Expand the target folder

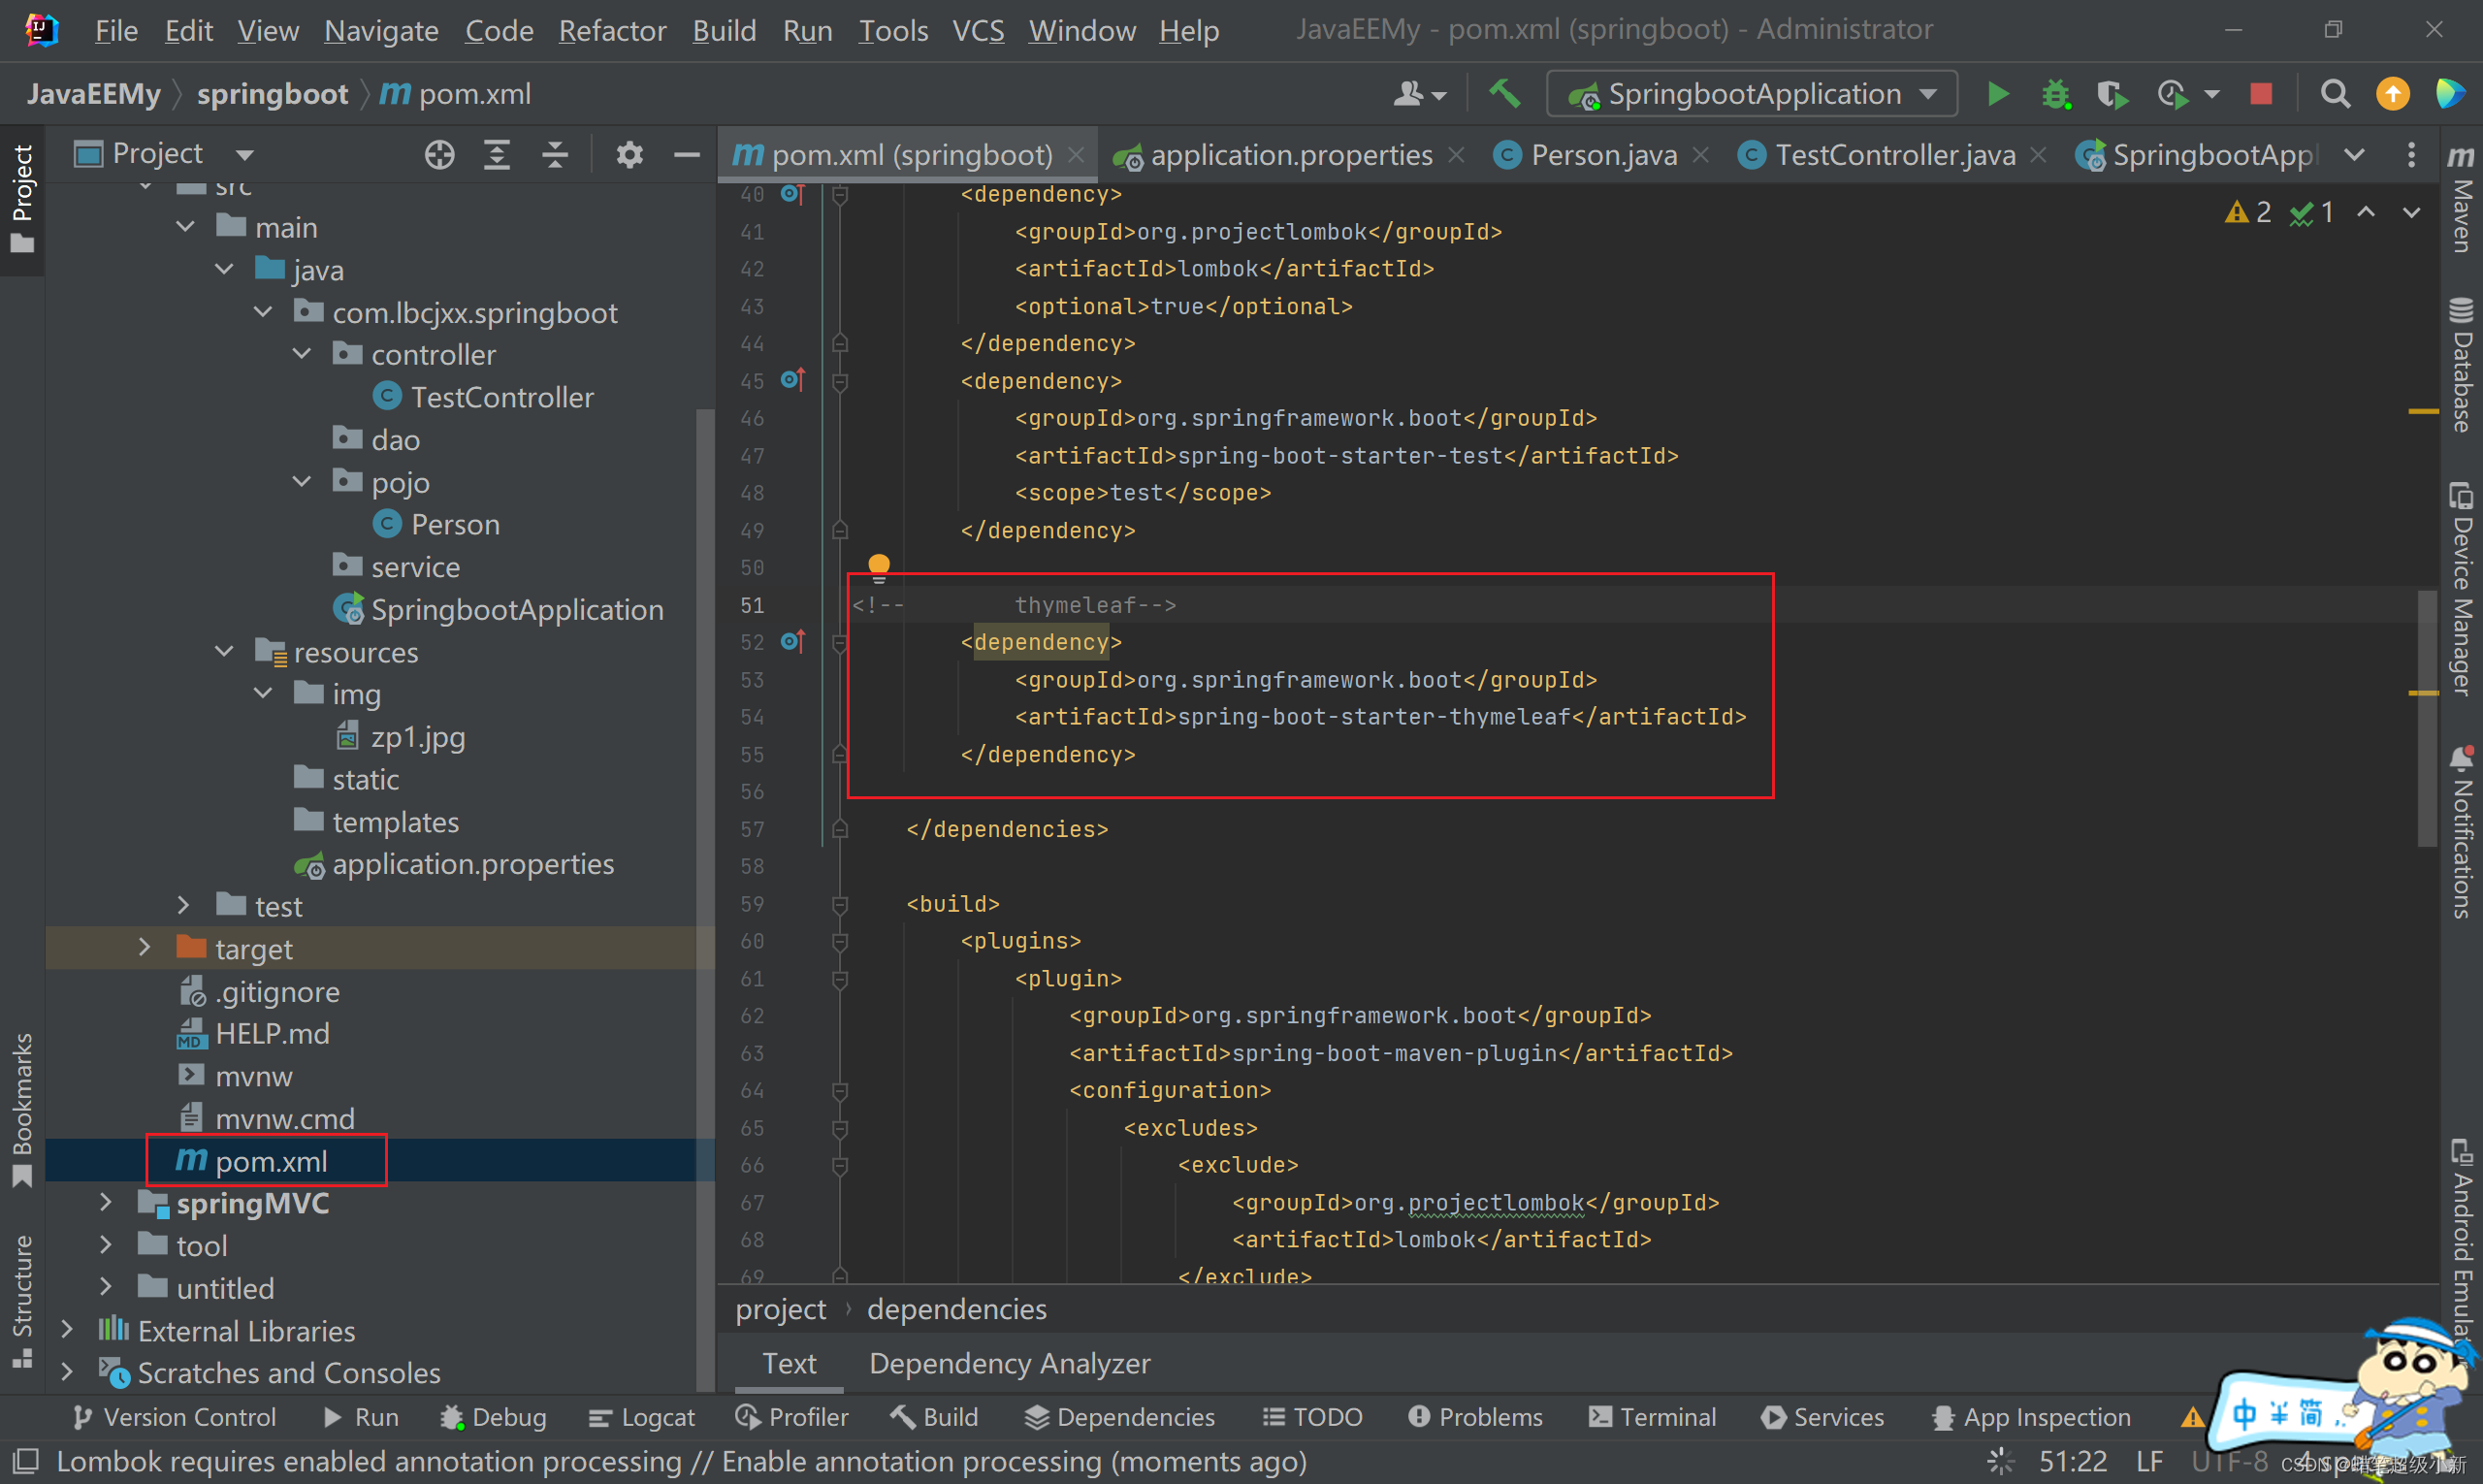[x=144, y=948]
